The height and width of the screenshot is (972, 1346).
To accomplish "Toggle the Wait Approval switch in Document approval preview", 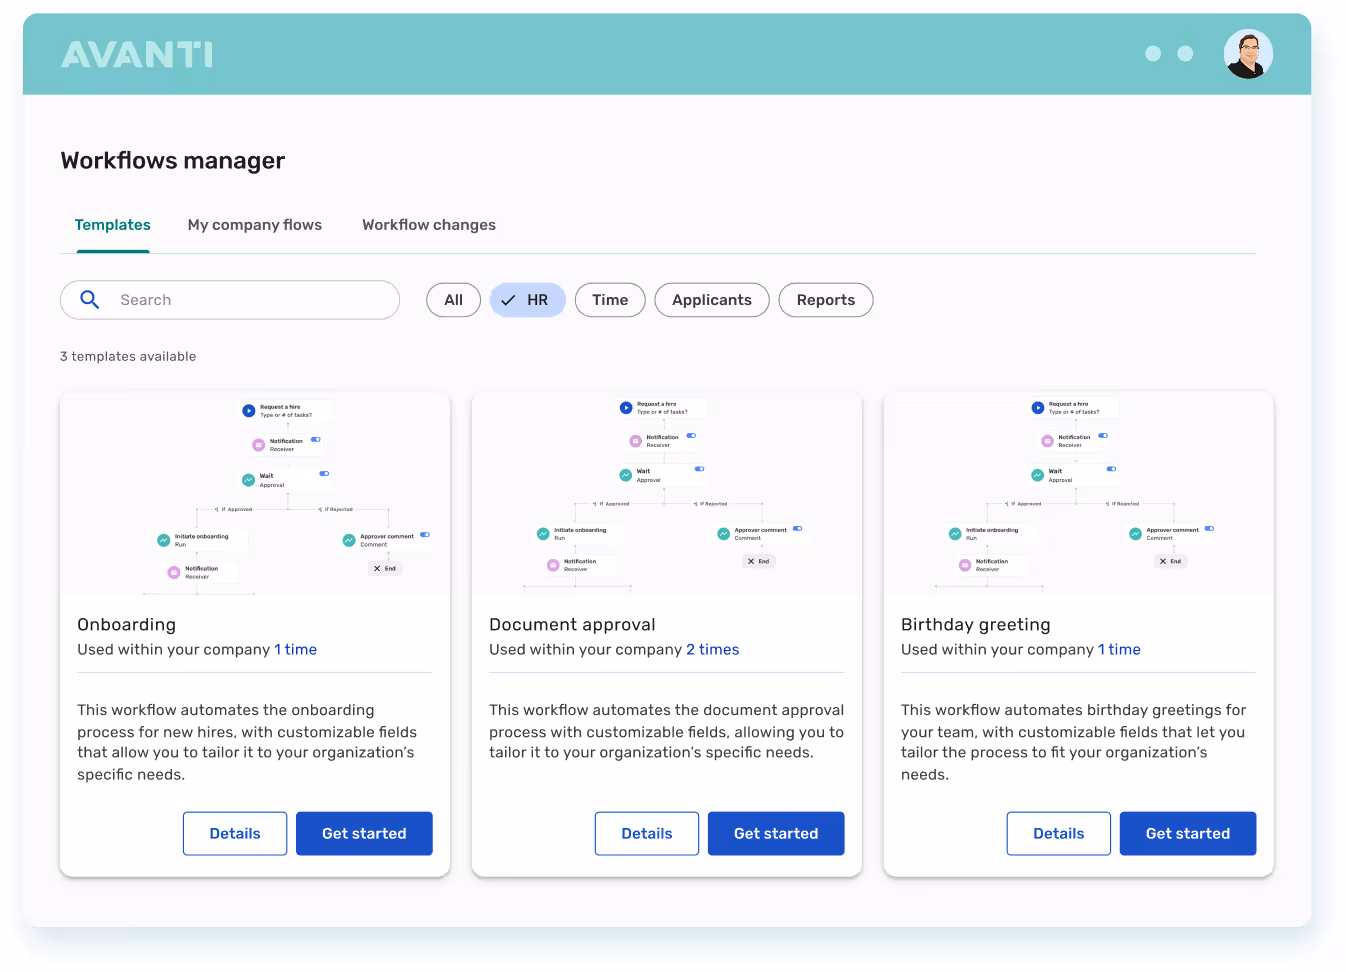I will 701,469.
